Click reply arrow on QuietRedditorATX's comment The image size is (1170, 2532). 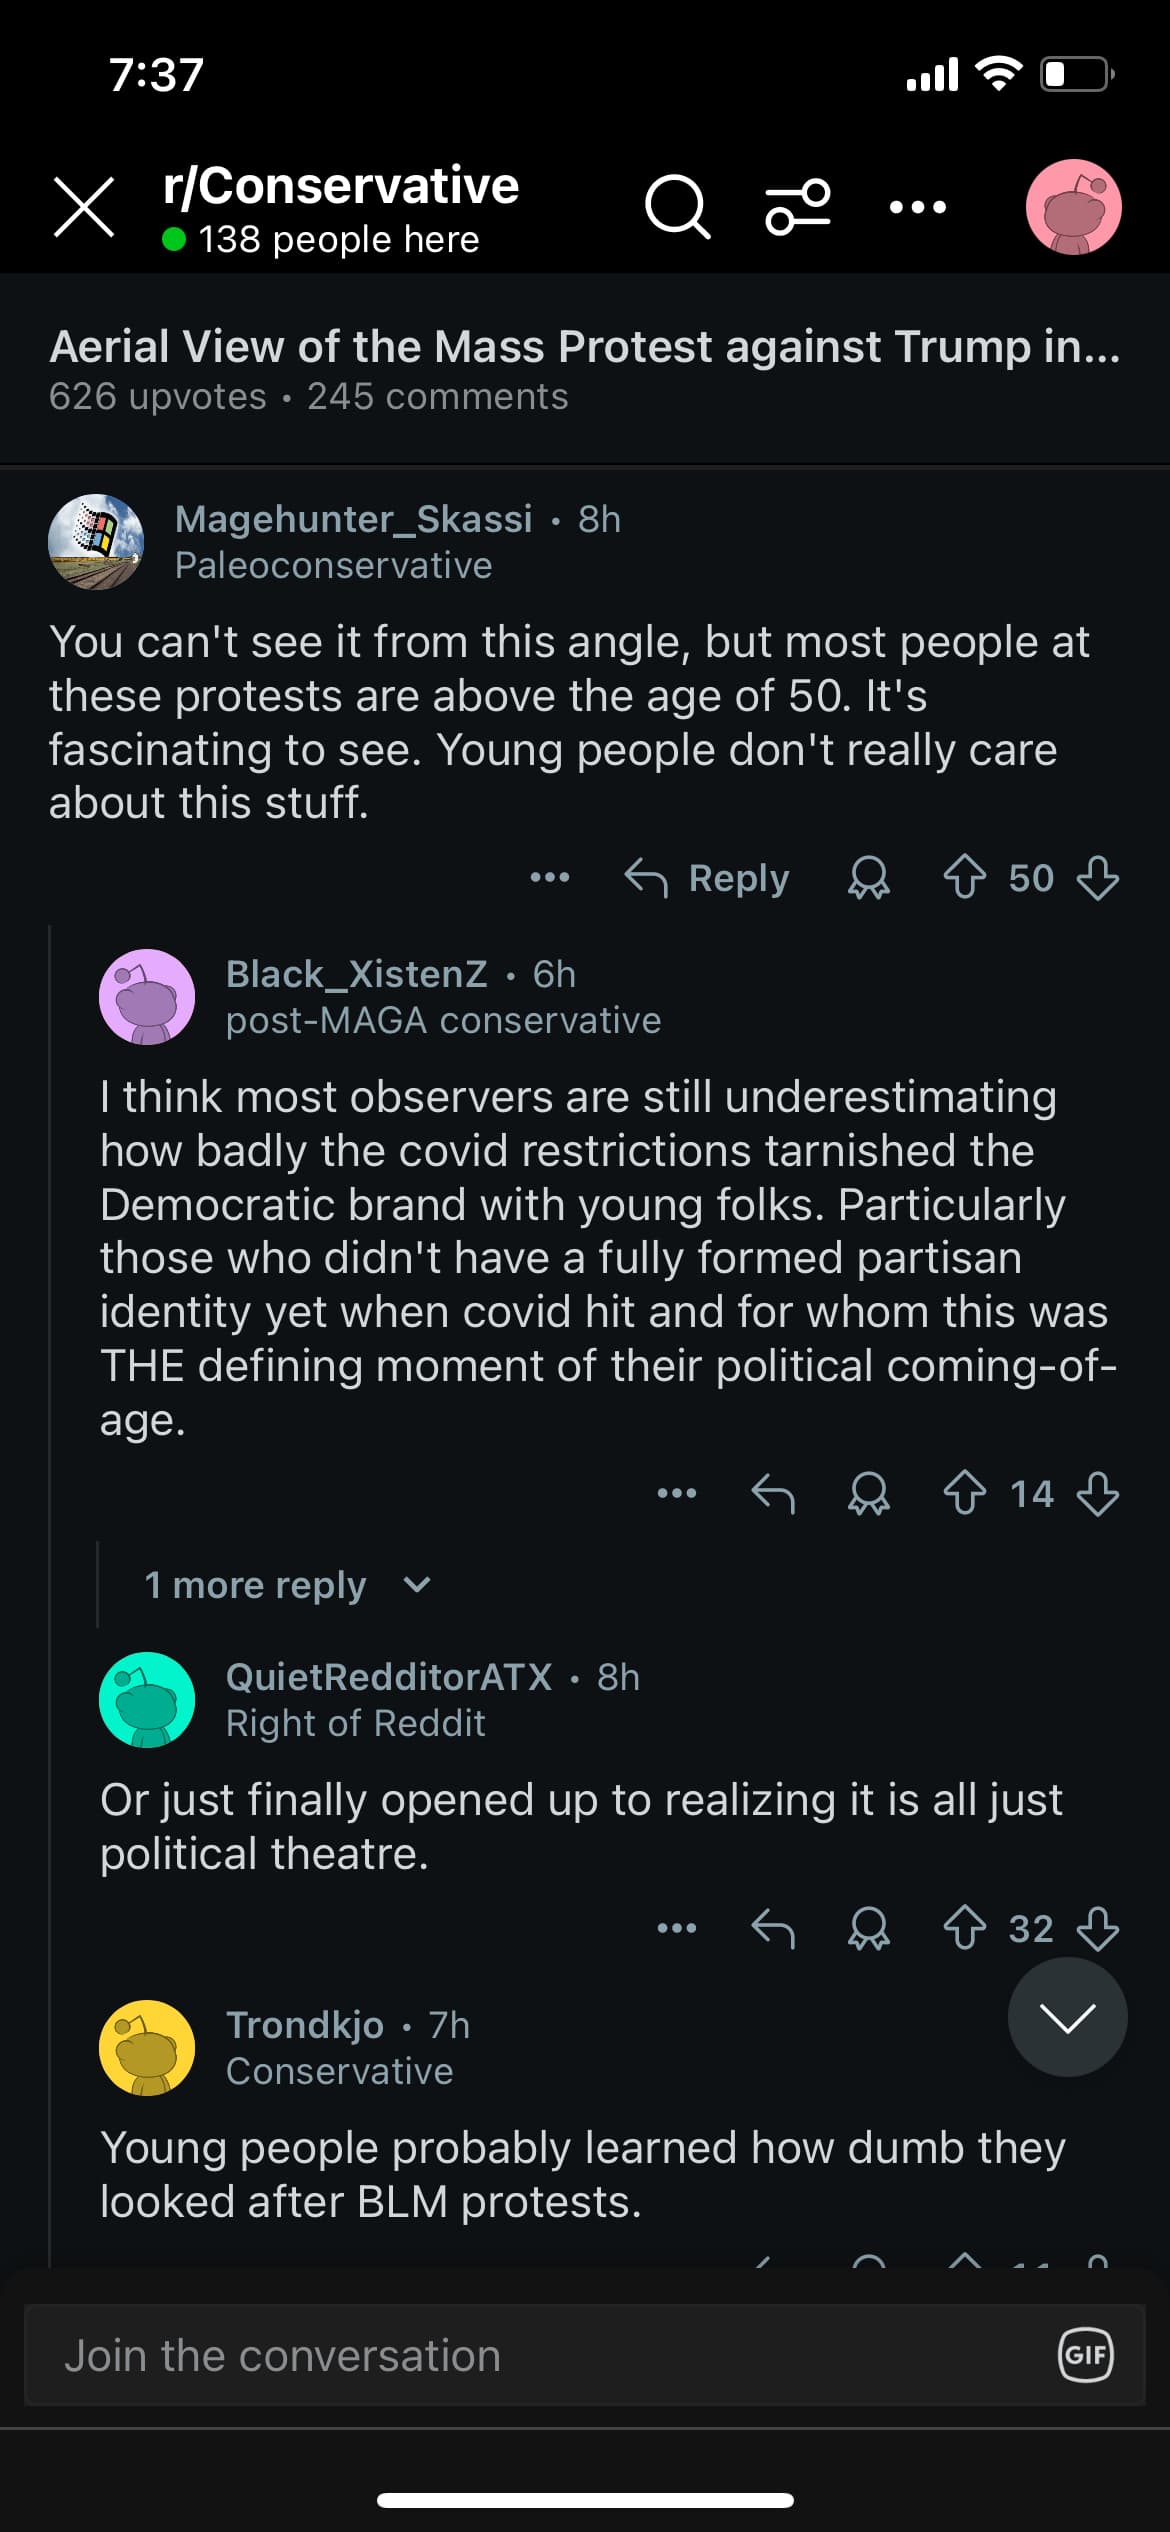click(773, 1928)
